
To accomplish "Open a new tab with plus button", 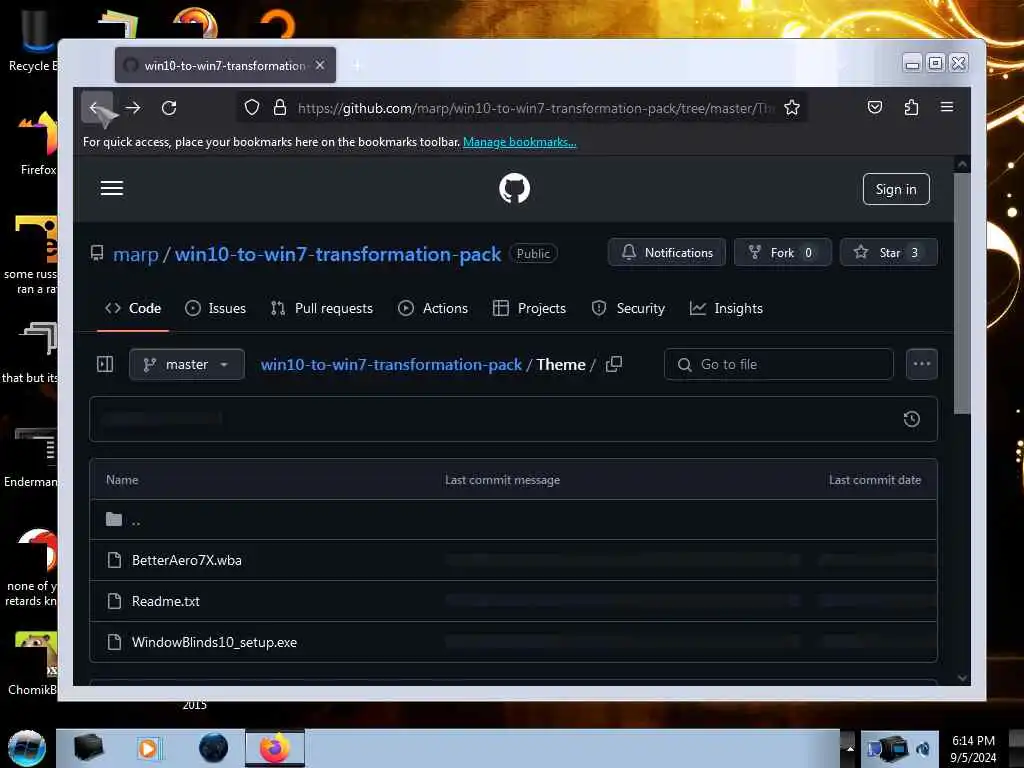I will click(x=357, y=65).
